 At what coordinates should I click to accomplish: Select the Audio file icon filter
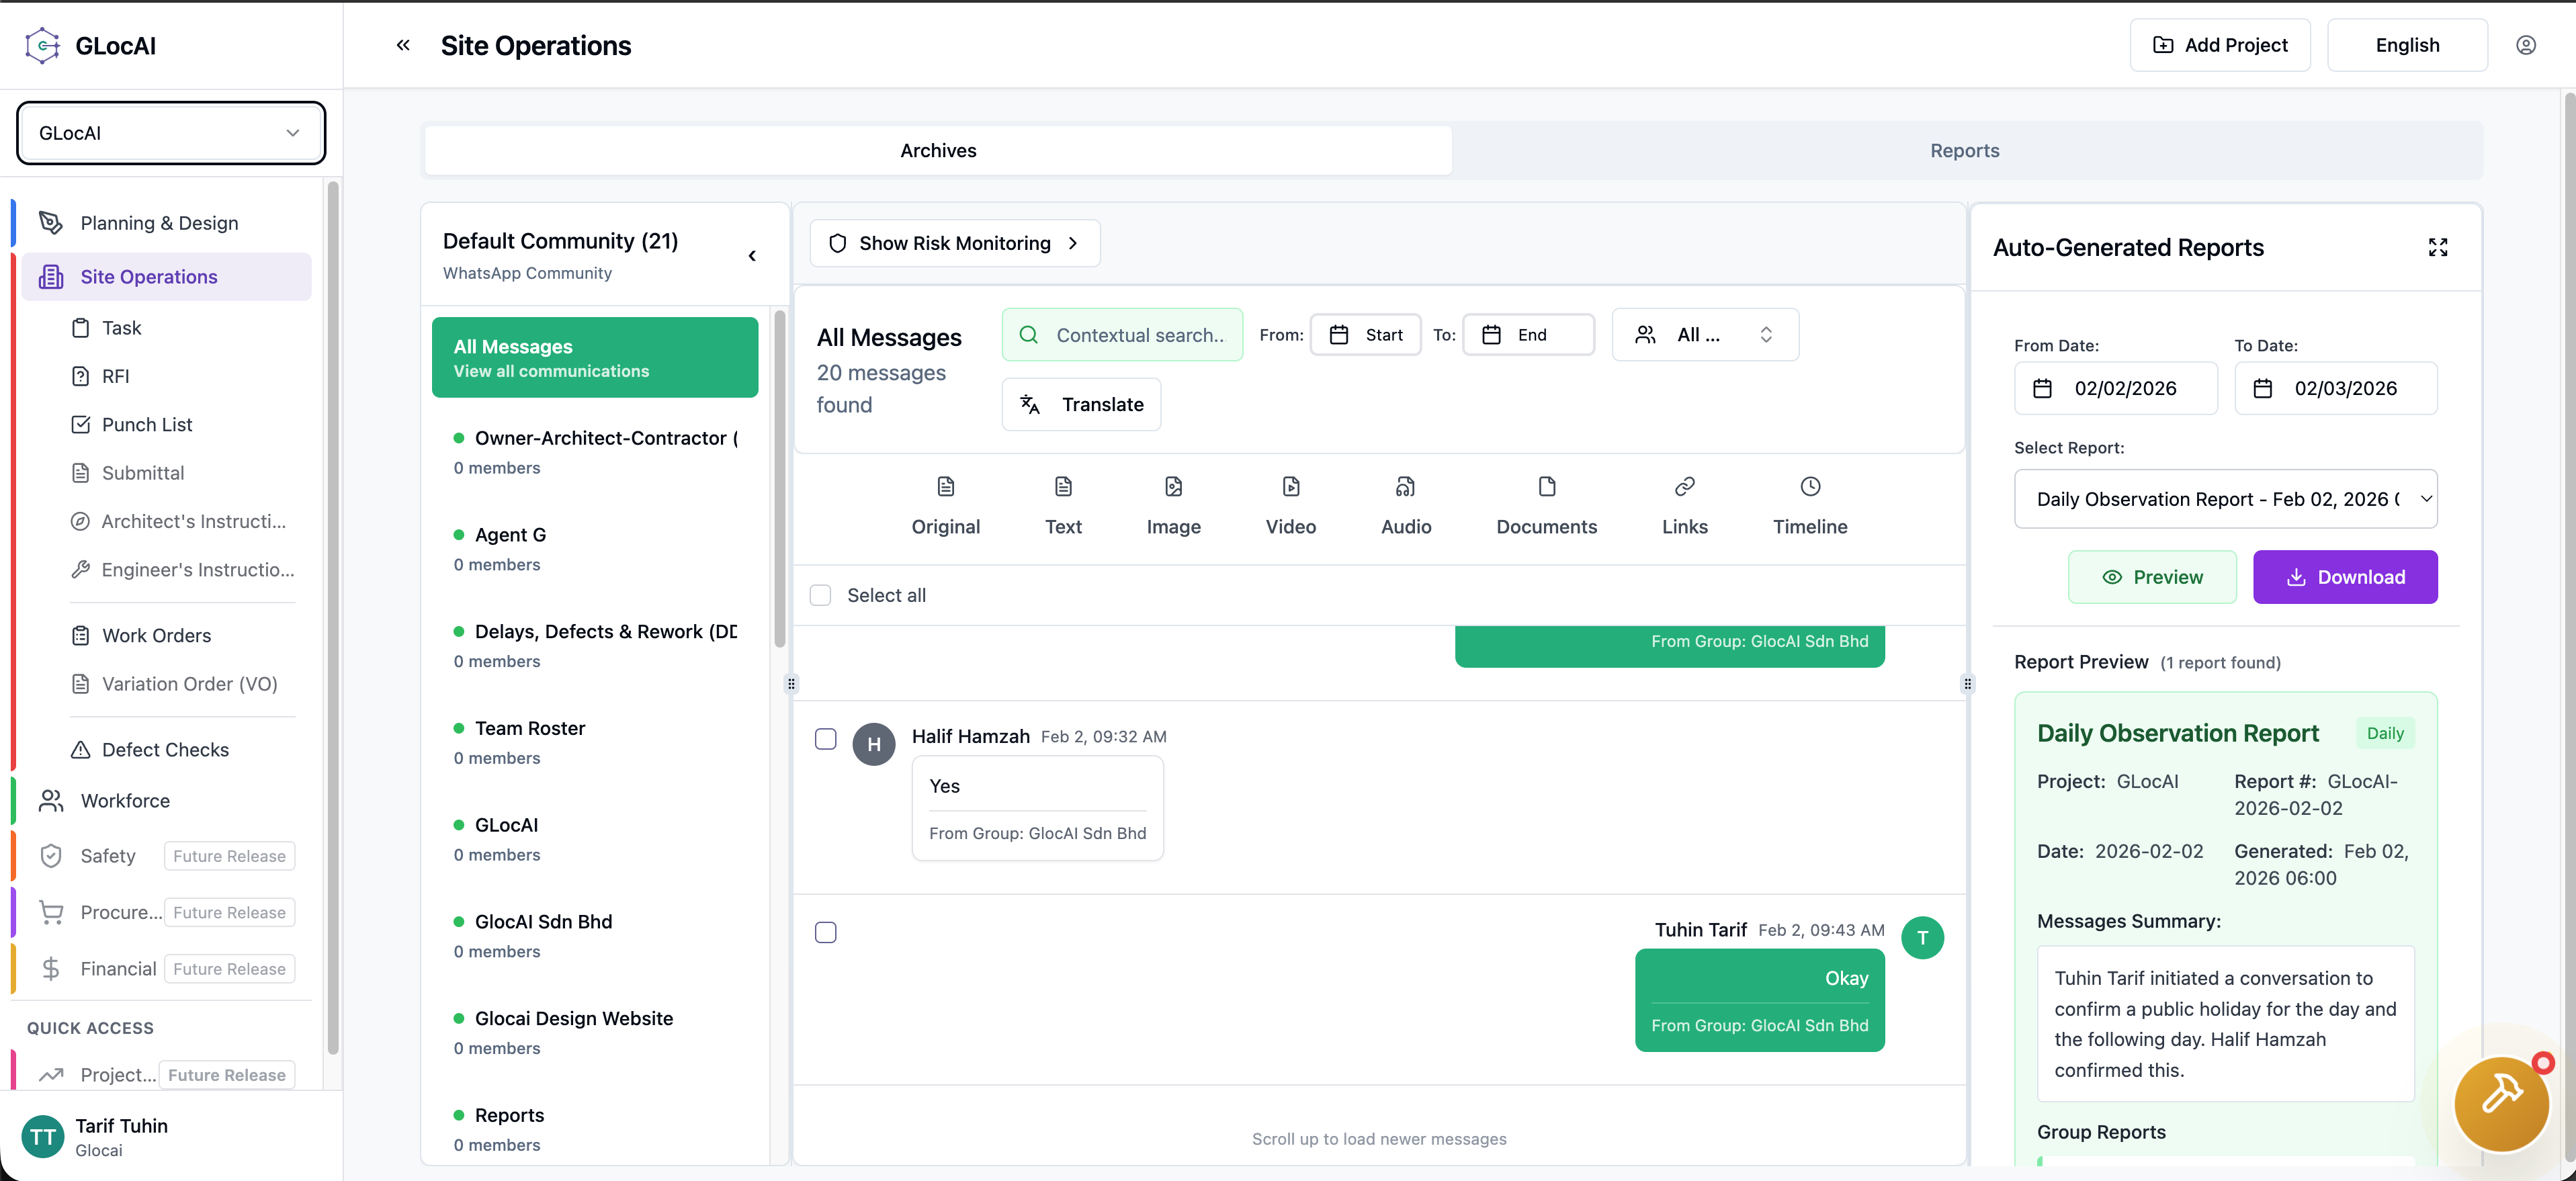1405,487
